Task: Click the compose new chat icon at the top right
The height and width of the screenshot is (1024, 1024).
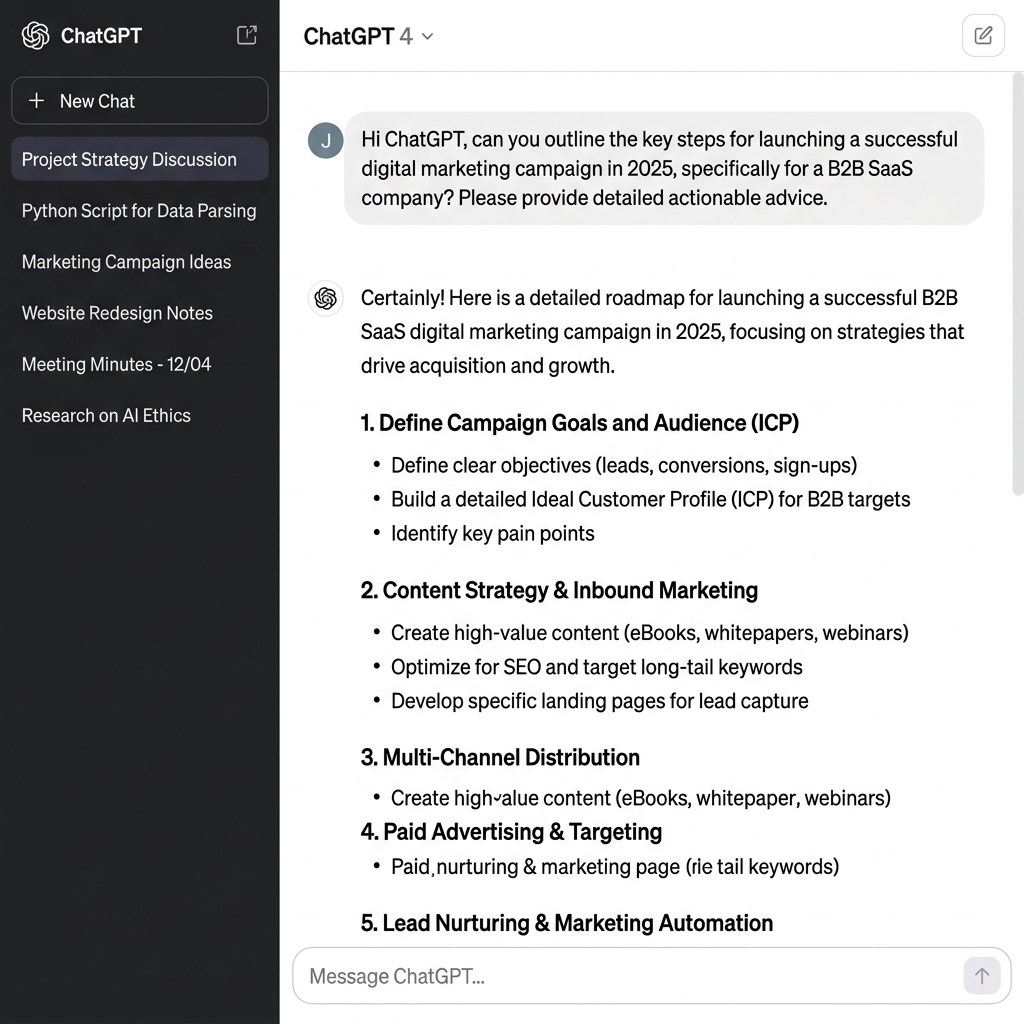Action: (x=983, y=35)
